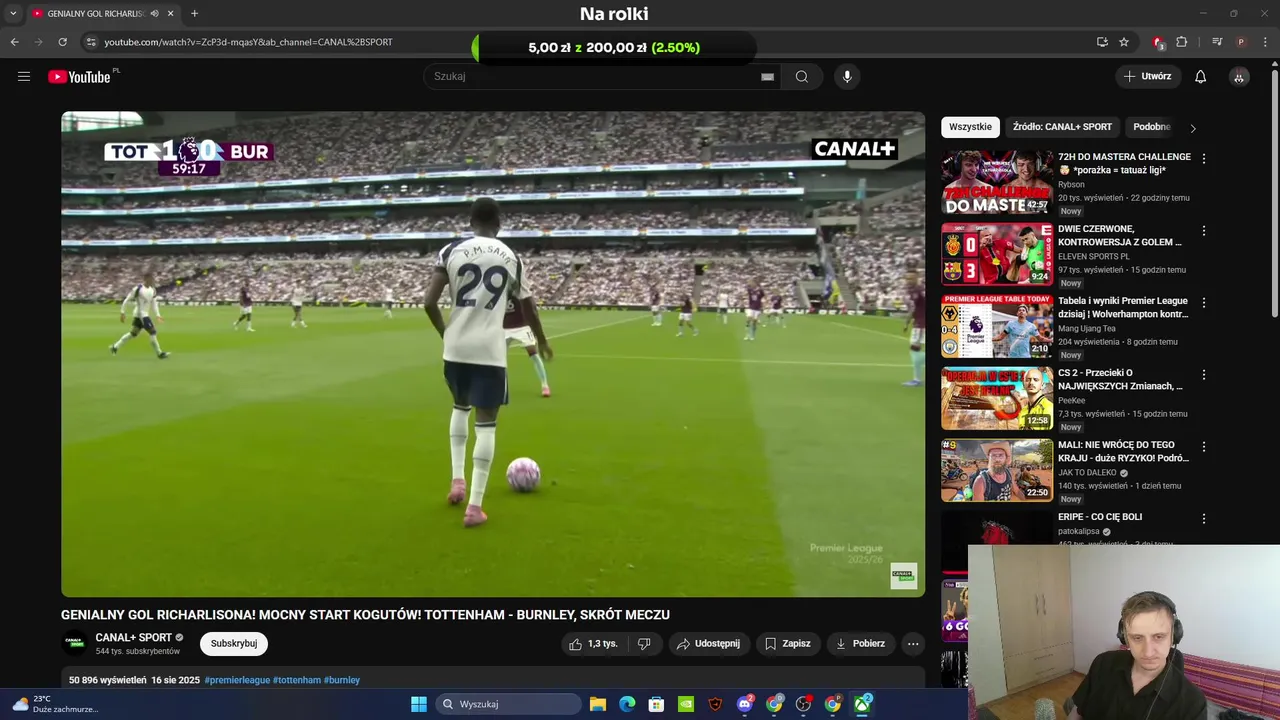This screenshot has height=720, width=1280.
Task: Click the Zapisz save button
Action: pyautogui.click(x=787, y=644)
